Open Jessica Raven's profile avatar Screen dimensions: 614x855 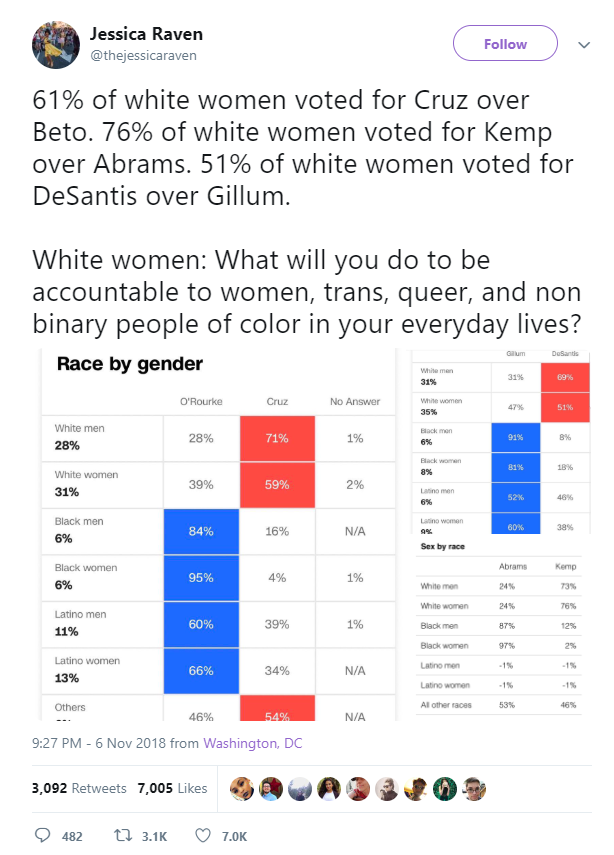(x=56, y=45)
